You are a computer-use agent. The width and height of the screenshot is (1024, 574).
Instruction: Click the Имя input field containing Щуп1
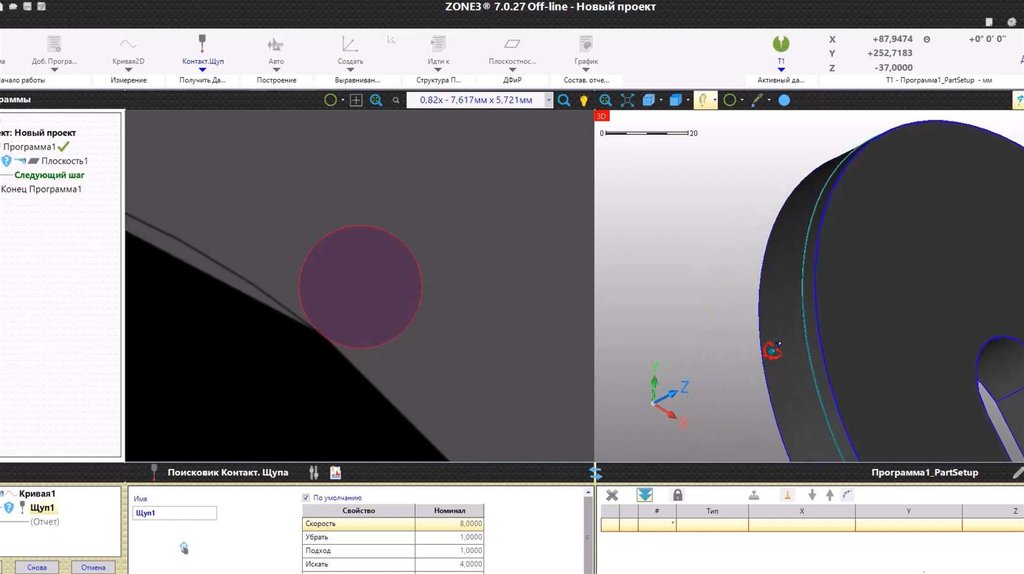[x=174, y=513]
